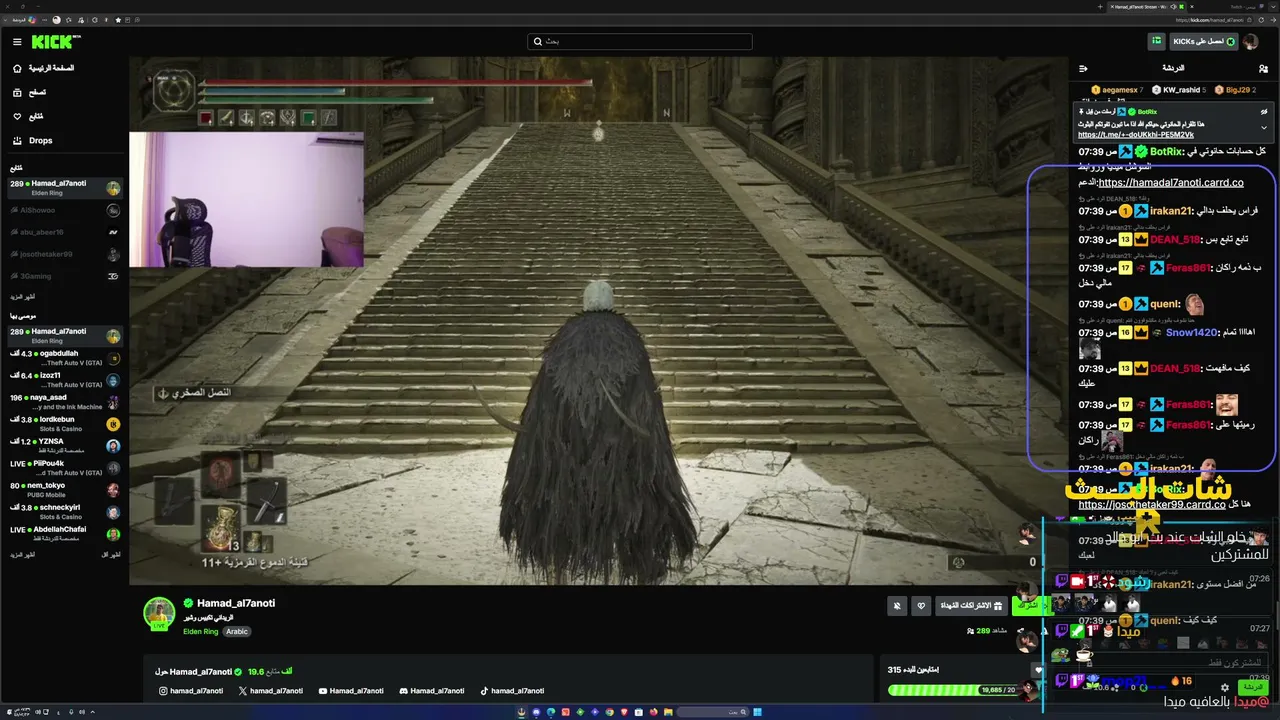
Task: Open Hamad_al7anoti TikTok link
Action: (512, 691)
